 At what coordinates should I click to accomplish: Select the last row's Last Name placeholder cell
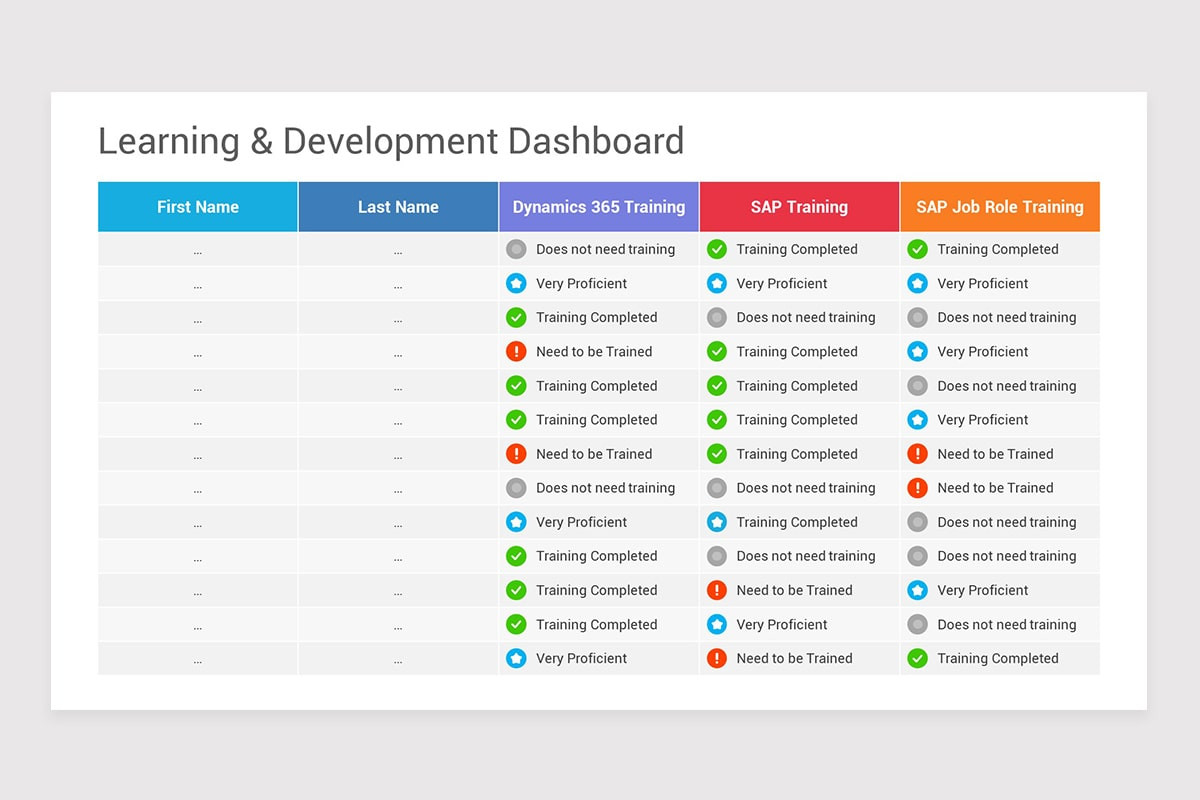pos(398,658)
